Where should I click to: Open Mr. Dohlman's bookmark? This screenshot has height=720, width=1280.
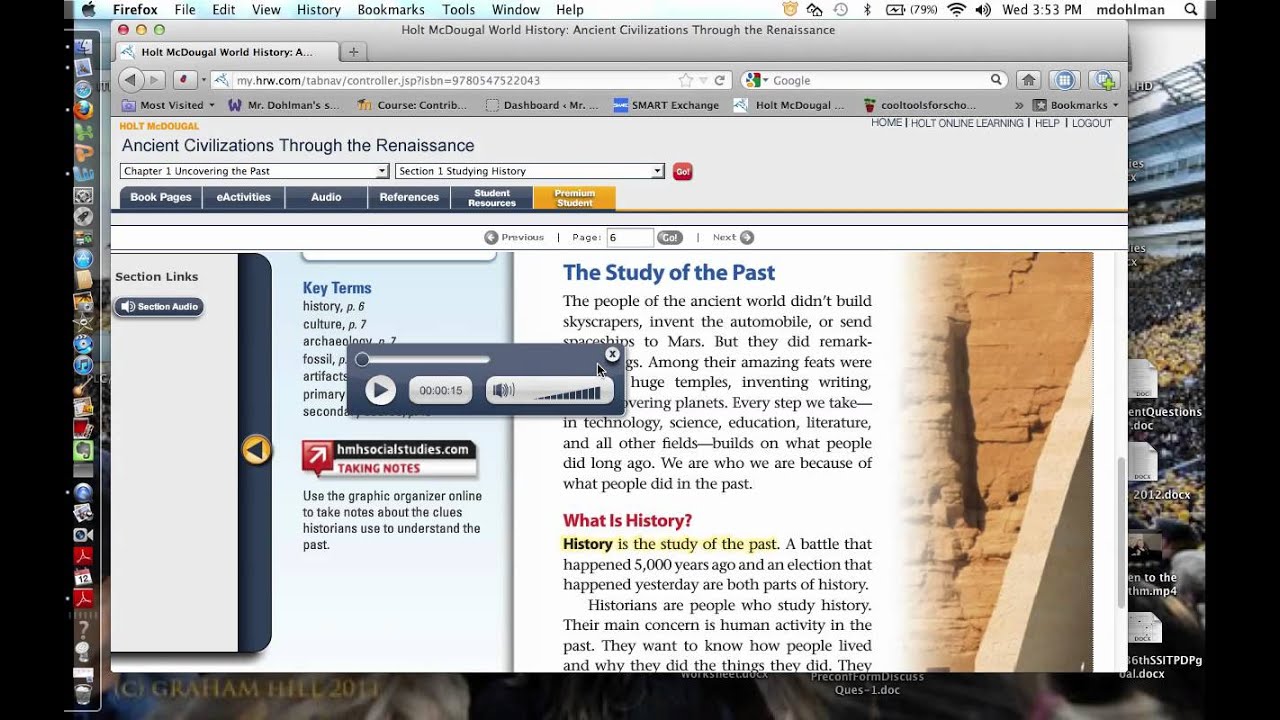(x=284, y=105)
